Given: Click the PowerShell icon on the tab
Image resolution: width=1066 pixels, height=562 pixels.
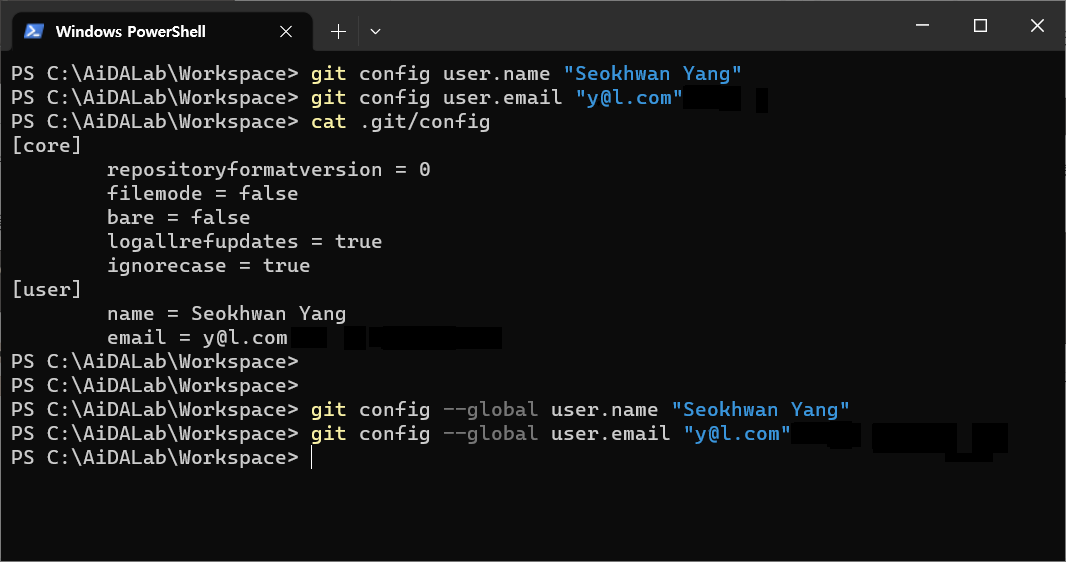Looking at the screenshot, I should [34, 31].
